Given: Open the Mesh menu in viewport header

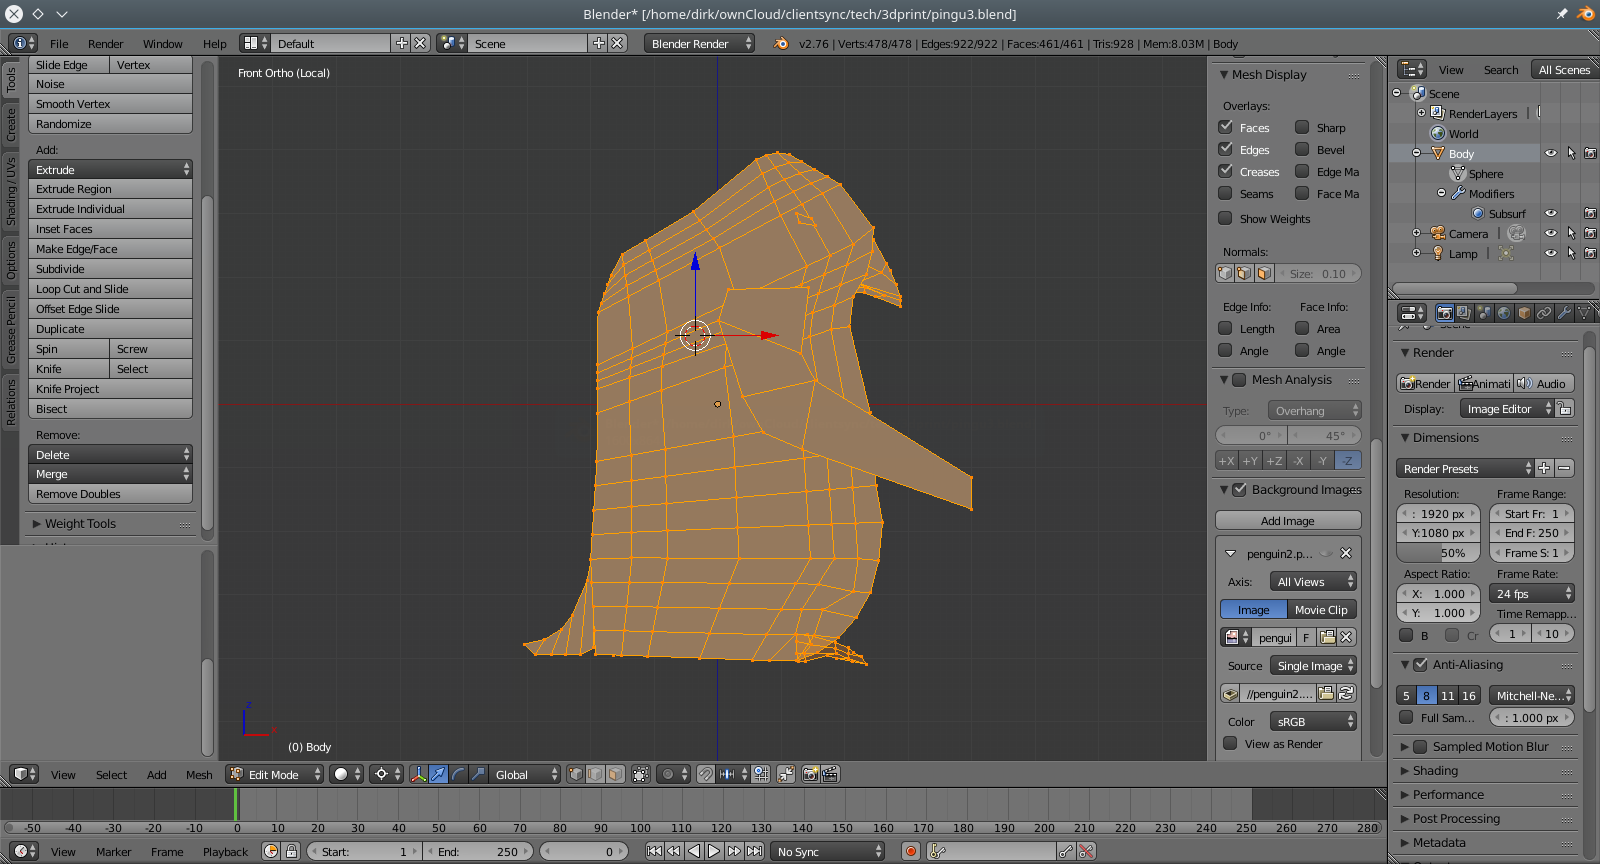Looking at the screenshot, I should coord(199,775).
